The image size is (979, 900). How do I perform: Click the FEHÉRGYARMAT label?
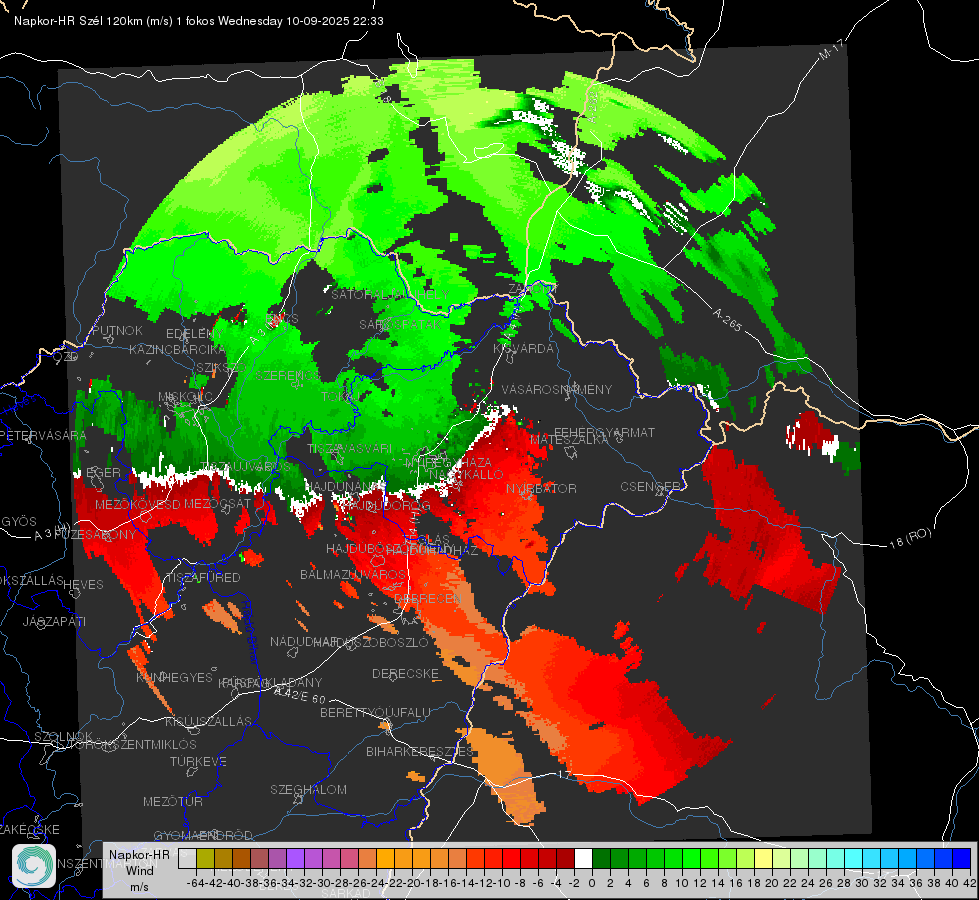click(x=604, y=432)
